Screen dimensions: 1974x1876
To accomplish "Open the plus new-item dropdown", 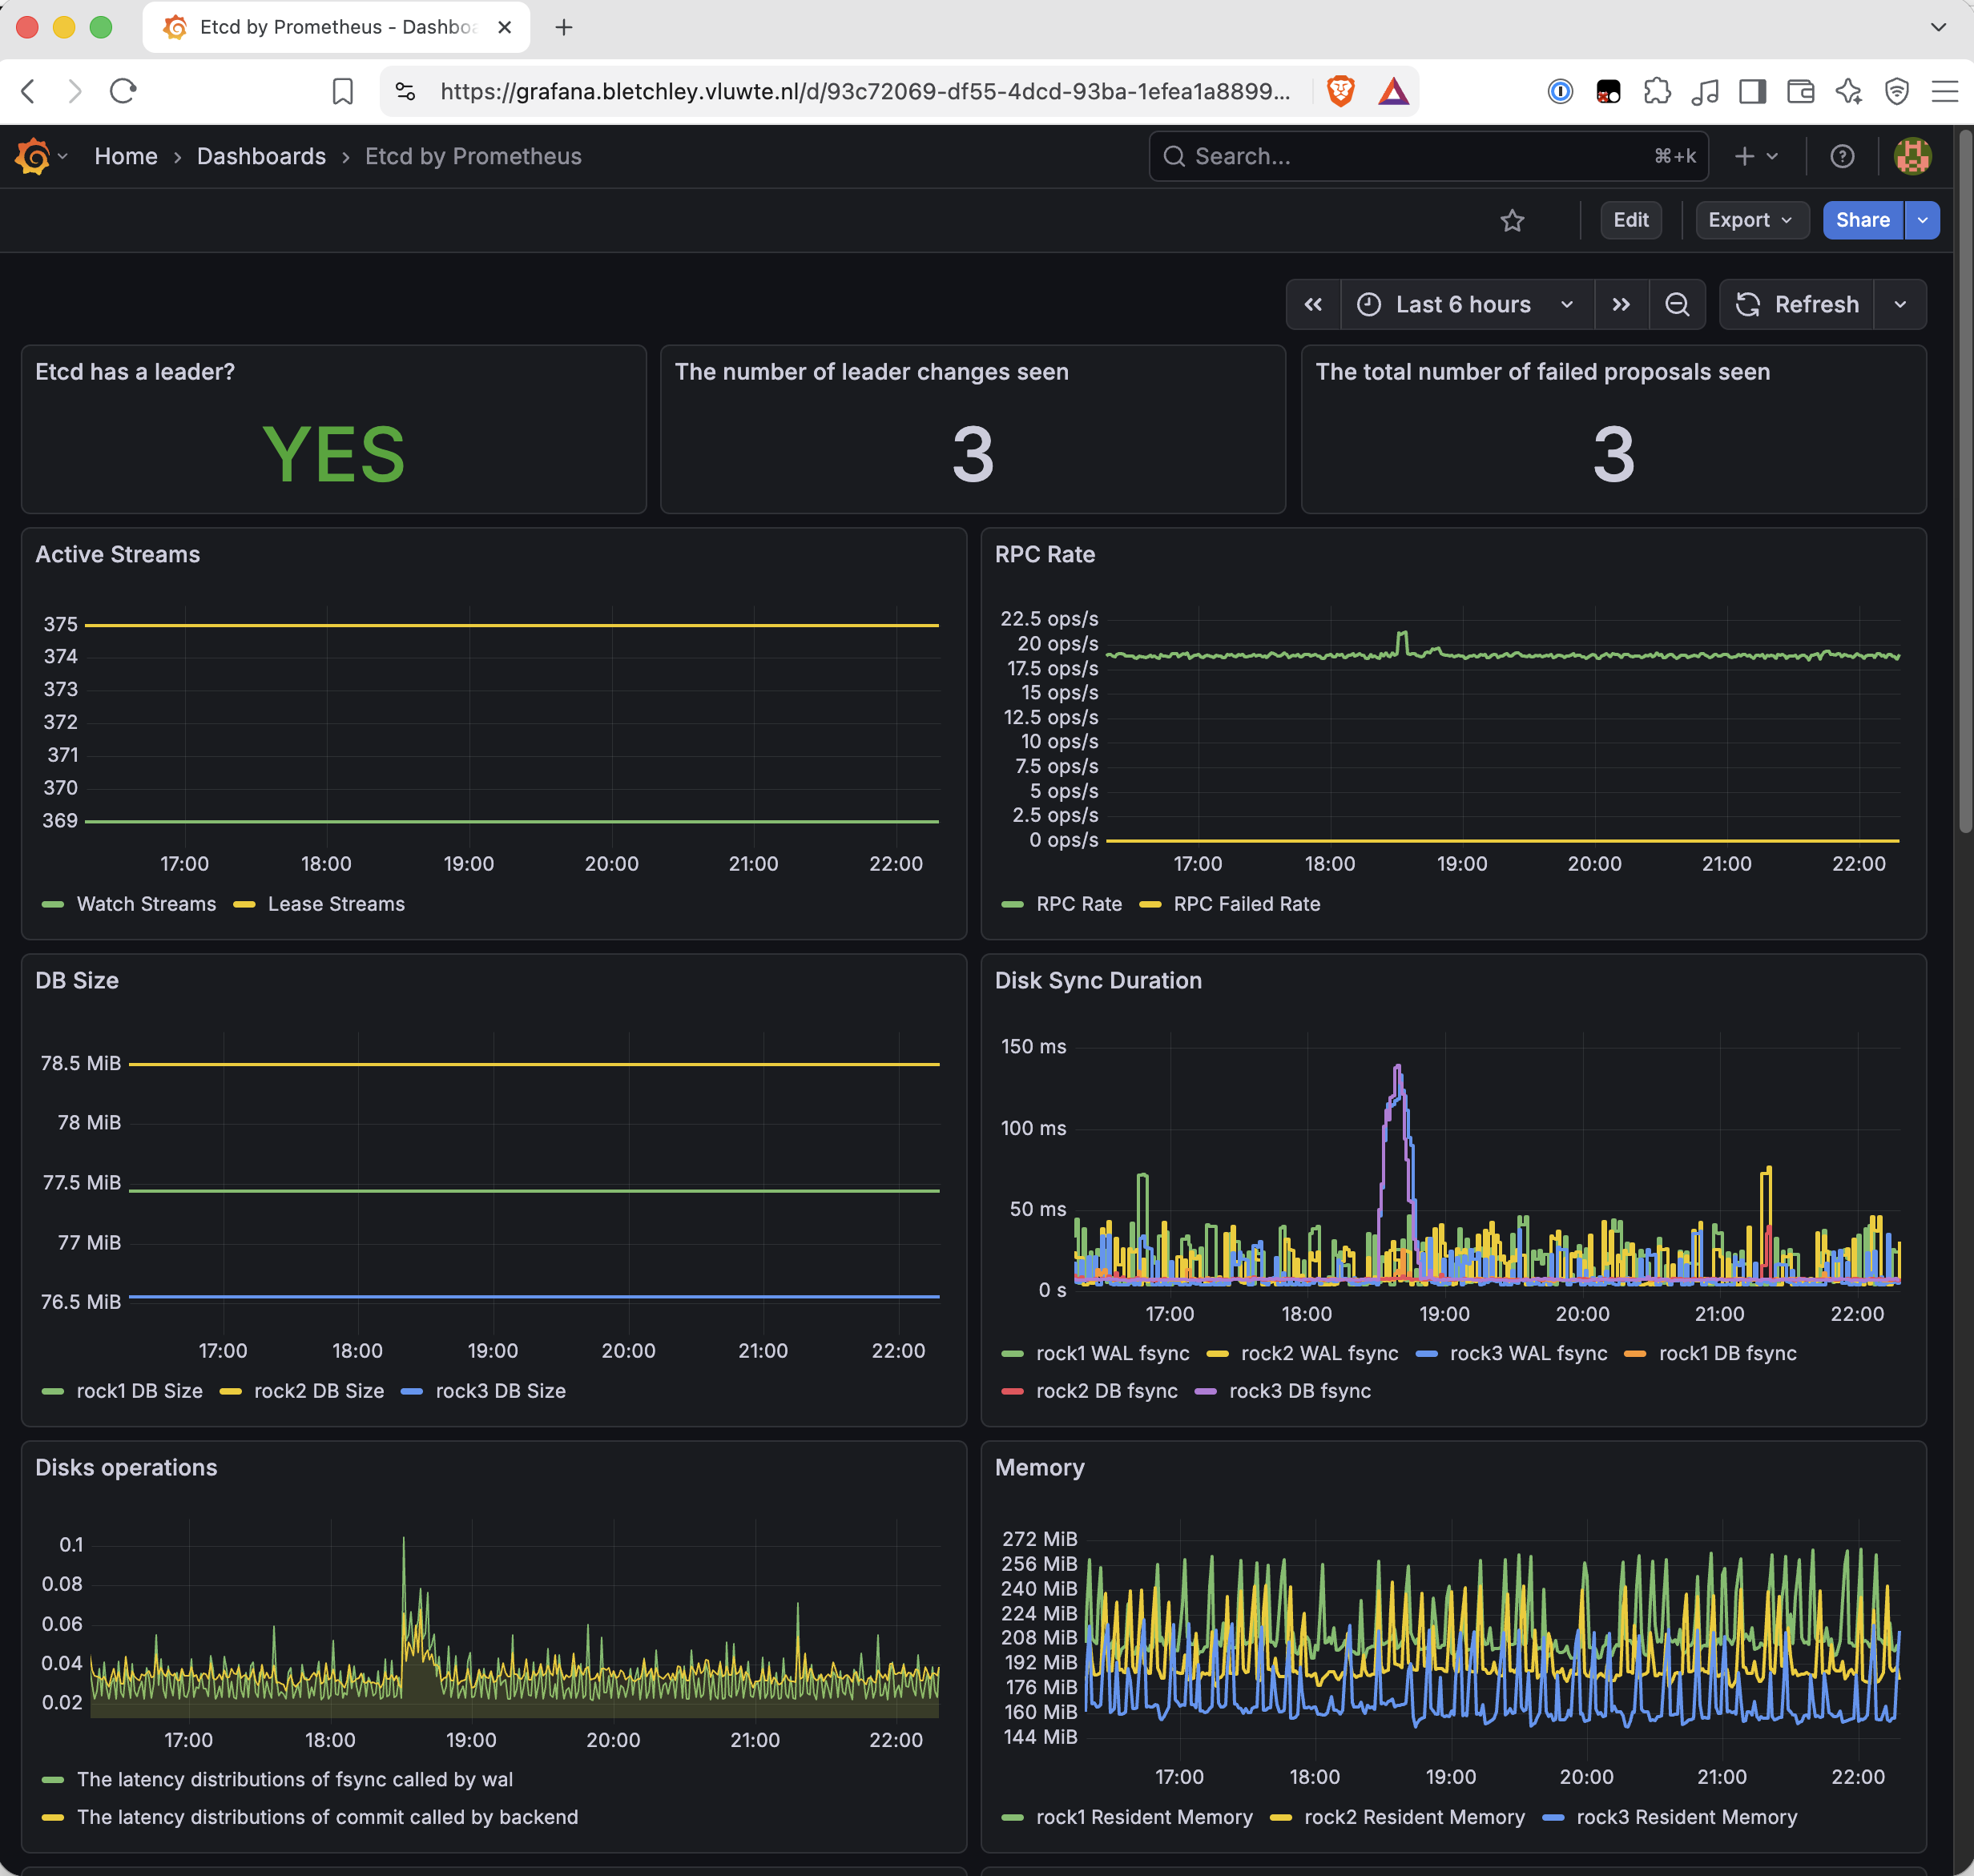I will click(x=1756, y=156).
